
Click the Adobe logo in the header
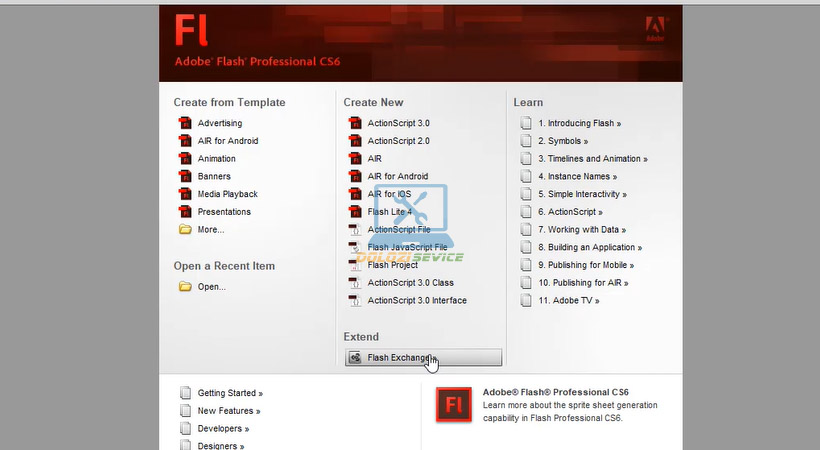coord(656,28)
